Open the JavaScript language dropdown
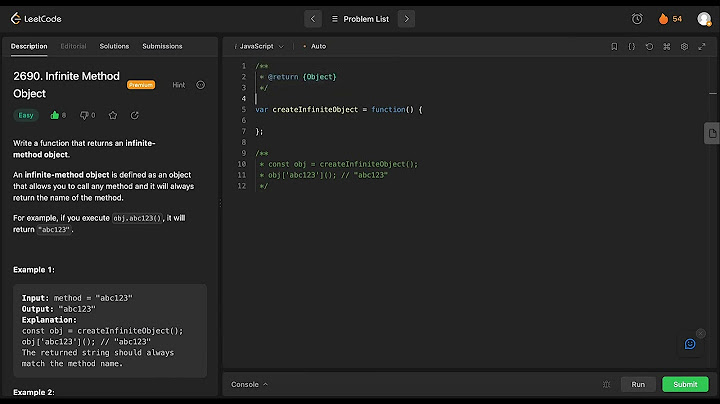Viewport: 720px width, 404px height. click(259, 46)
